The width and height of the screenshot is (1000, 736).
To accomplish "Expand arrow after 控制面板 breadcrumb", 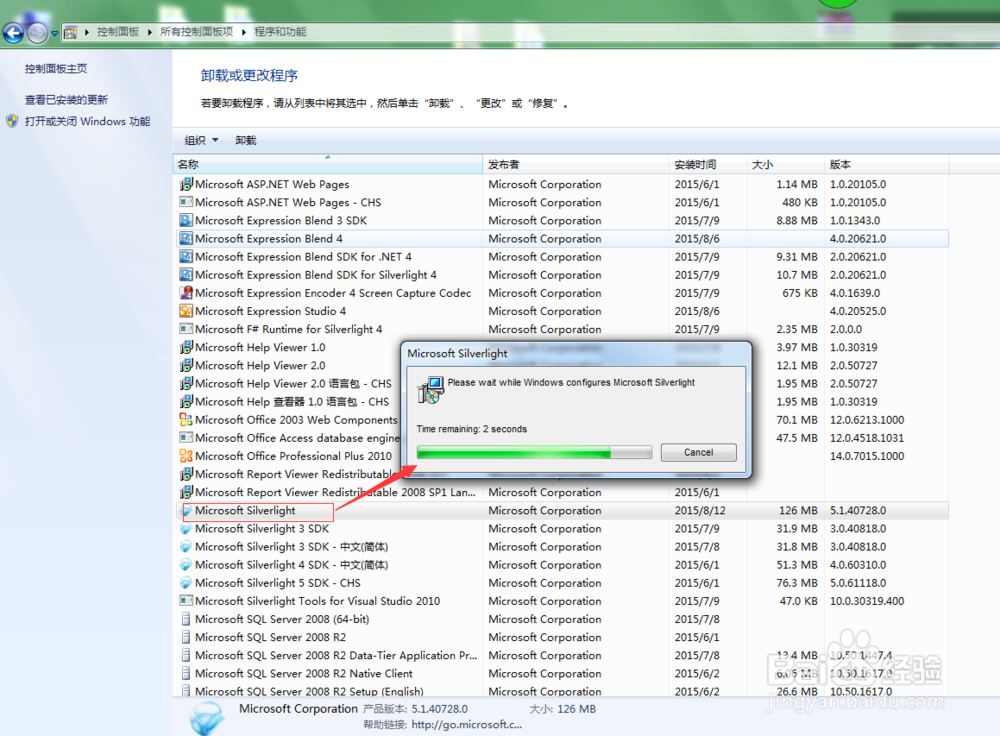I will coord(149,32).
